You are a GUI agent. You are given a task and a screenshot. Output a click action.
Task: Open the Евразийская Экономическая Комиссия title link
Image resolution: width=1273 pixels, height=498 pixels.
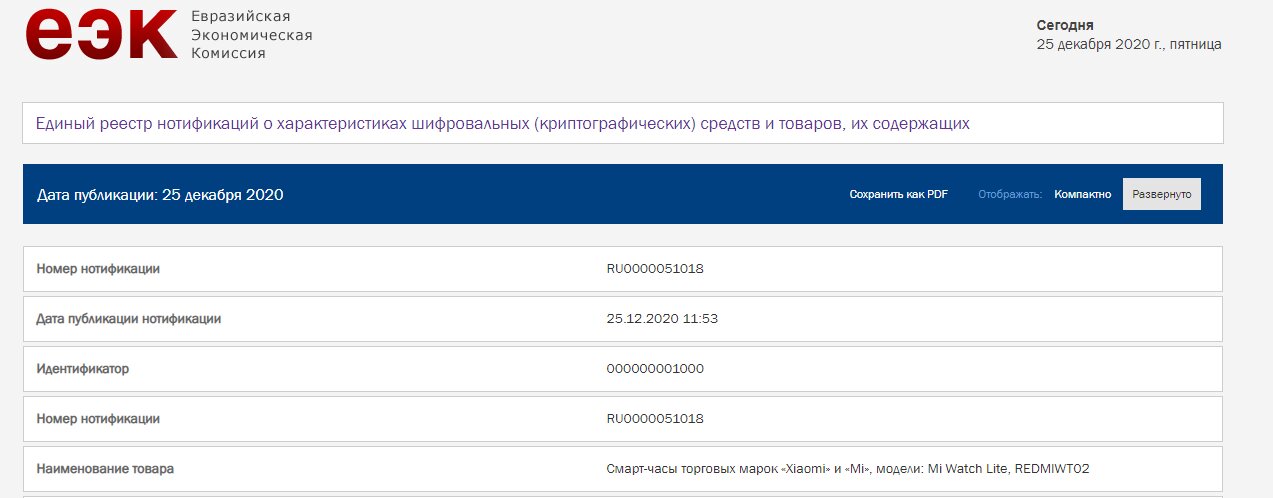(251, 35)
